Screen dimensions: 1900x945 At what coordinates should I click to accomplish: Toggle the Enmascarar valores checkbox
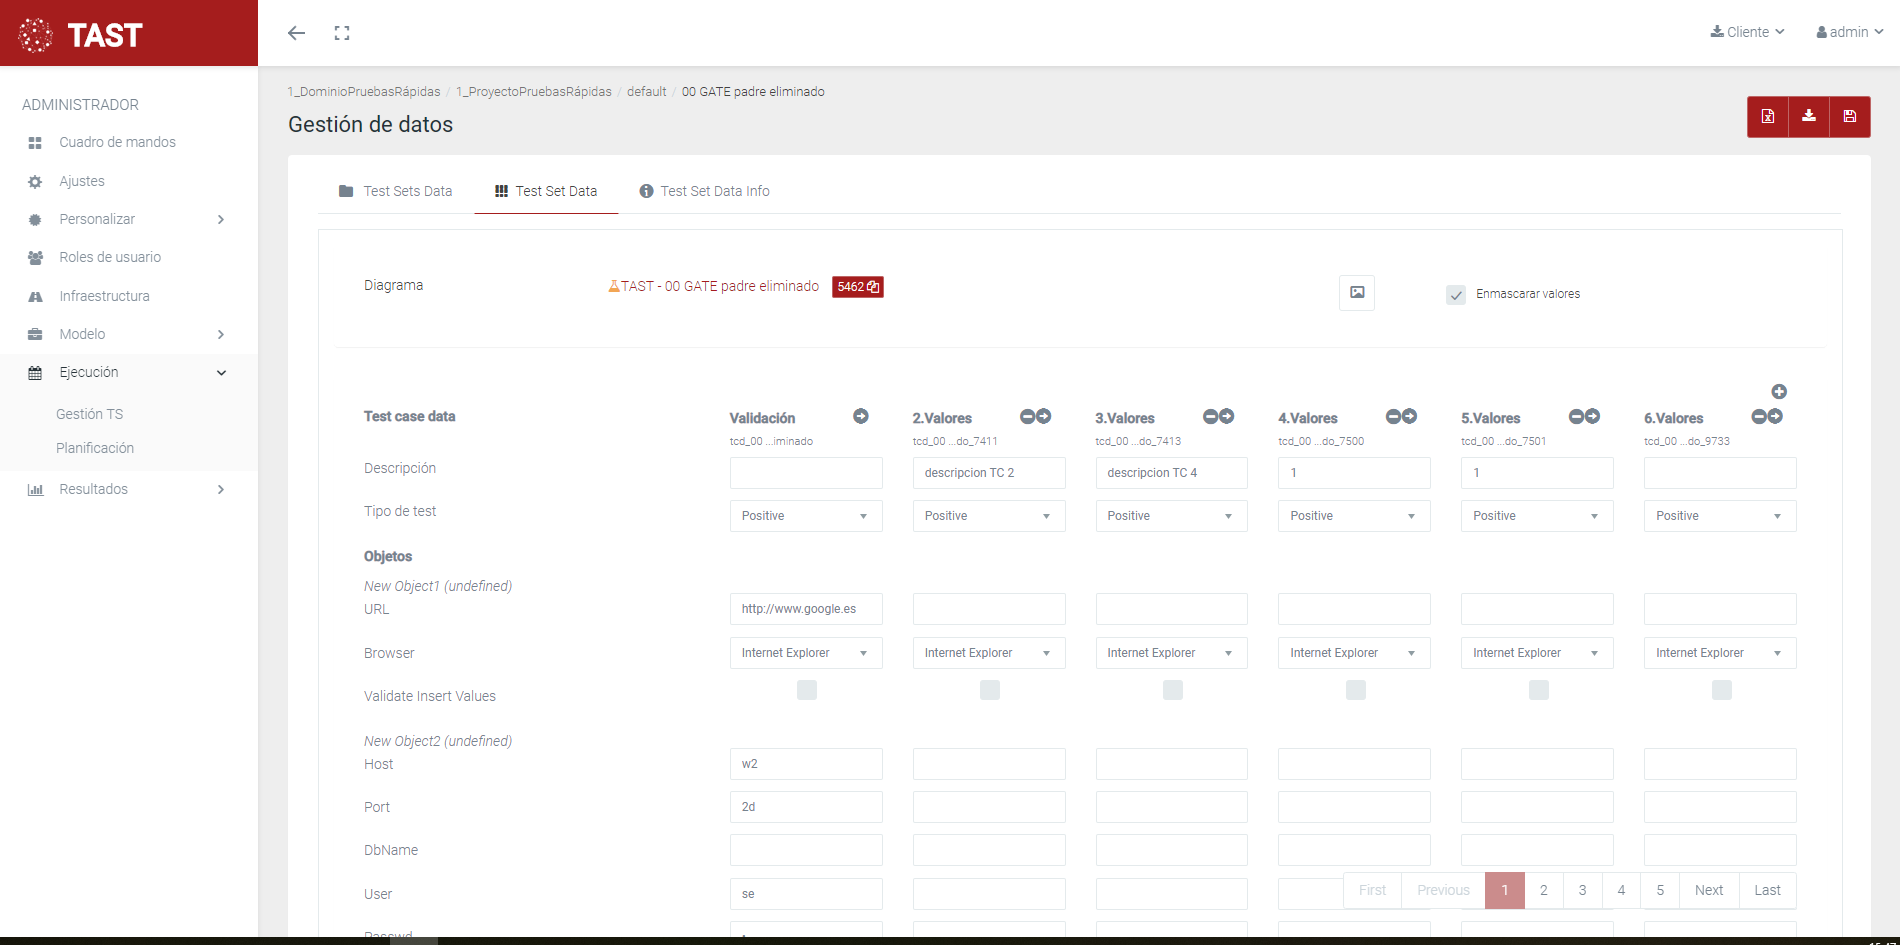point(1455,295)
